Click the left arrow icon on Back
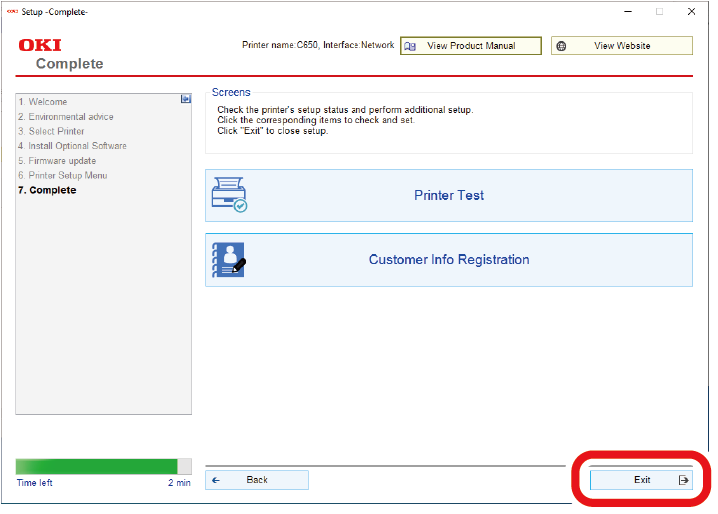This screenshot has width=718, height=514. [x=216, y=480]
